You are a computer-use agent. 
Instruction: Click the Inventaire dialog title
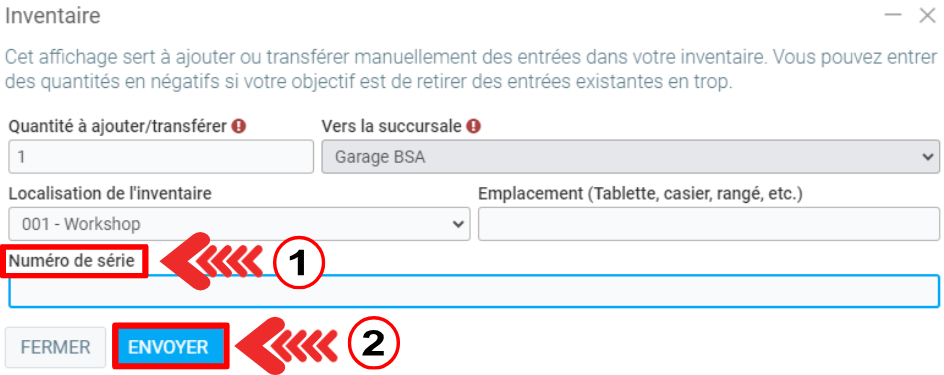tap(53, 16)
